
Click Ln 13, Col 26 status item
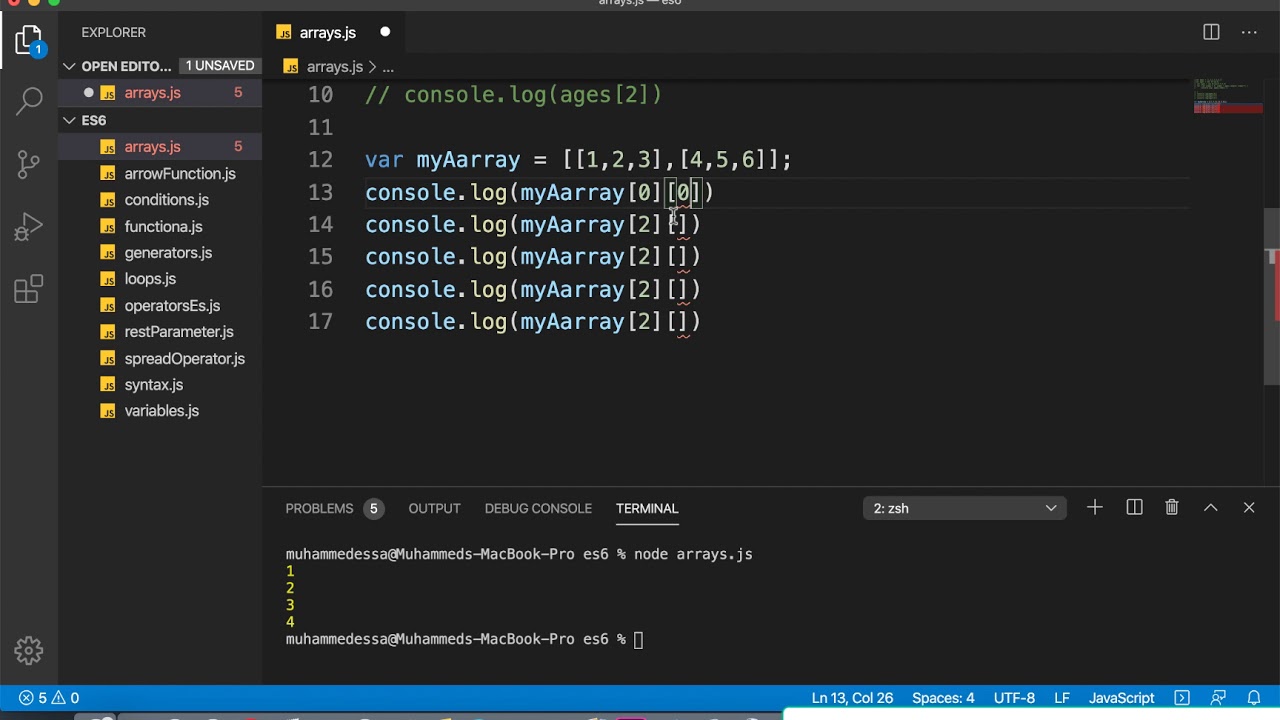tap(852, 698)
